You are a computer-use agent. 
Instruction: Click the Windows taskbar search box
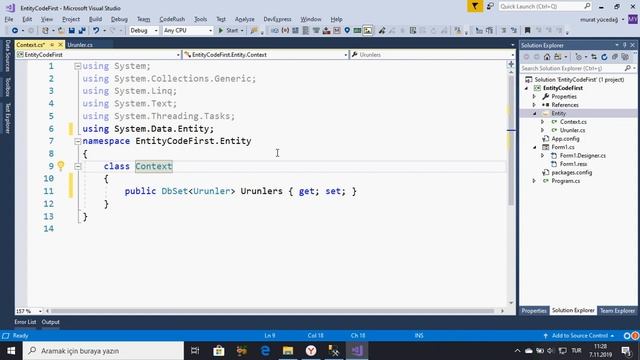click(x=103, y=351)
